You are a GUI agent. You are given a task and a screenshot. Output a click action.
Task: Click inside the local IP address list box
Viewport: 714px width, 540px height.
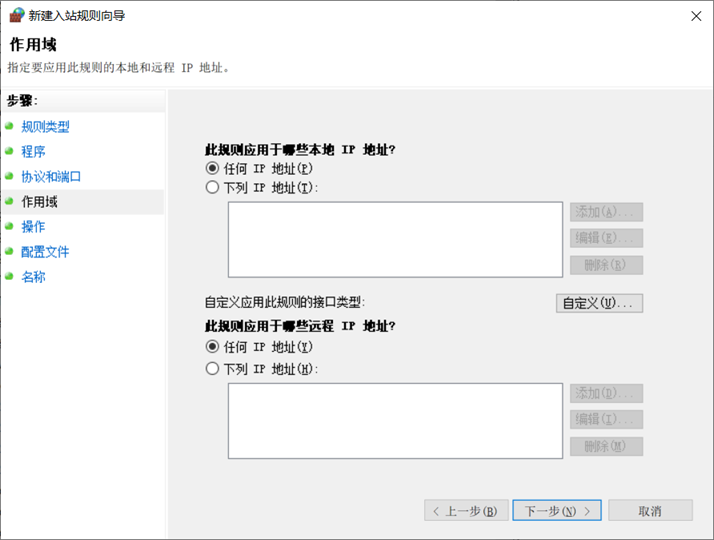click(x=395, y=239)
